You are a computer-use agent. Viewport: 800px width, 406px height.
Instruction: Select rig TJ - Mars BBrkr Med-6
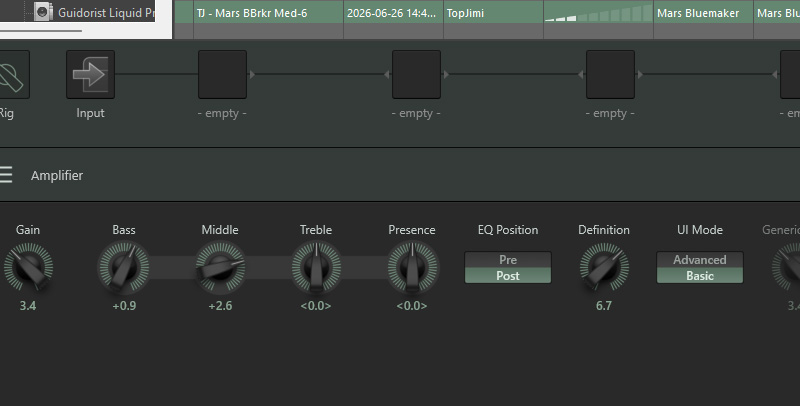tap(268, 13)
